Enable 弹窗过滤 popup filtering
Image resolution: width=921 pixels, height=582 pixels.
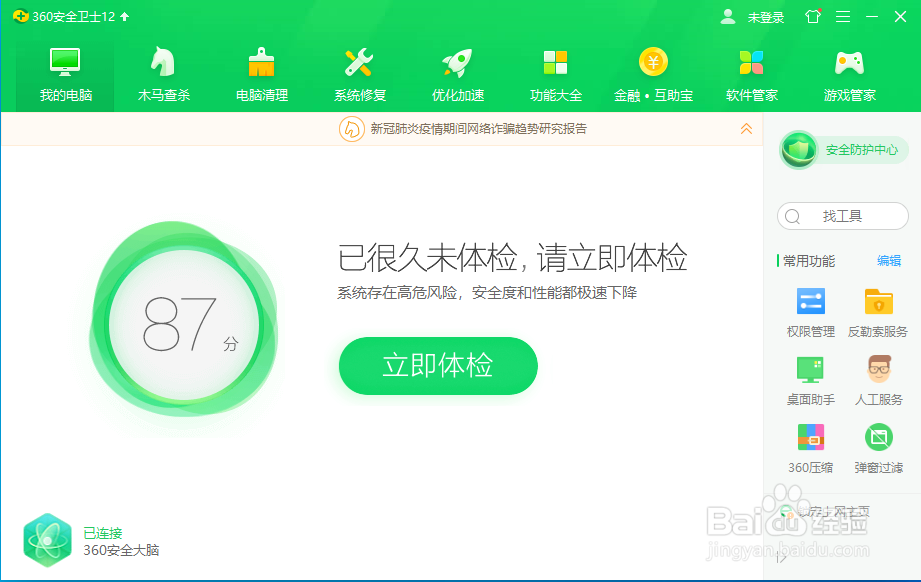click(877, 448)
